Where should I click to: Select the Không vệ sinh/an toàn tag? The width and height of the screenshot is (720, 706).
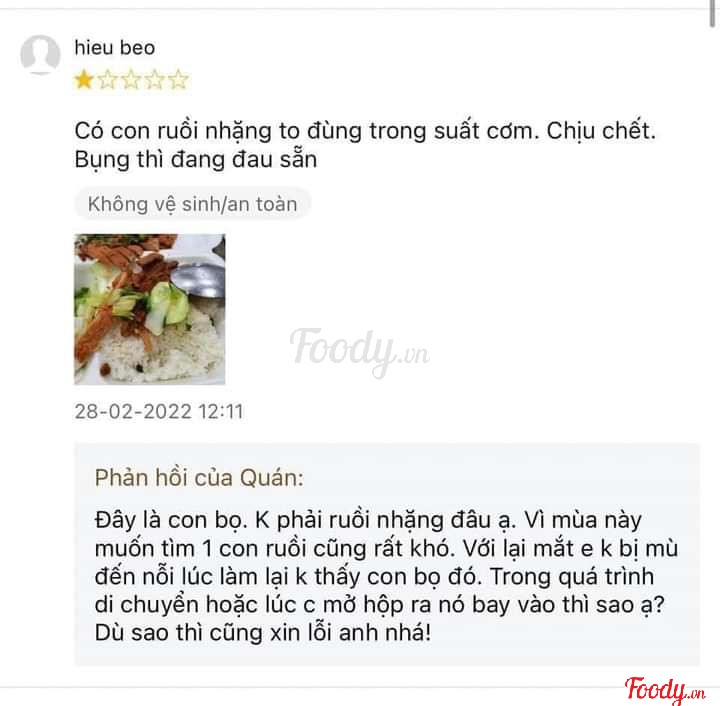193,204
